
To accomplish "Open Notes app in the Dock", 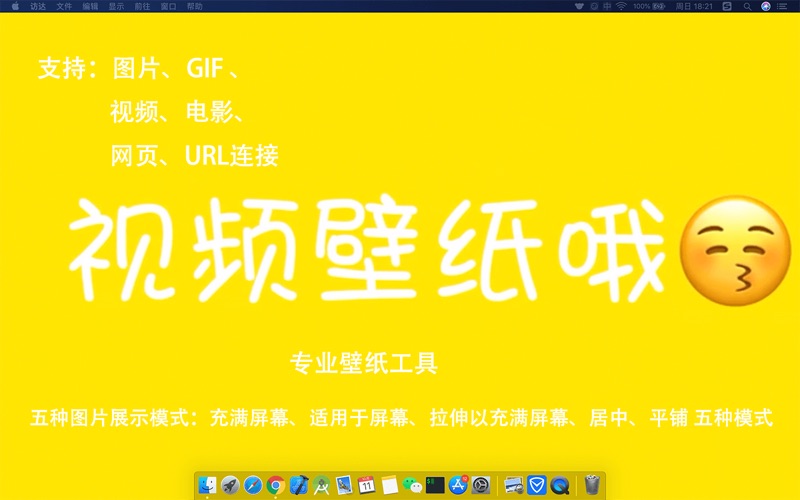I will [389, 485].
